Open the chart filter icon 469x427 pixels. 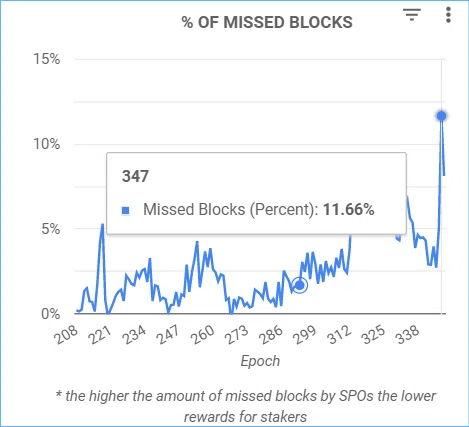pyautogui.click(x=412, y=15)
